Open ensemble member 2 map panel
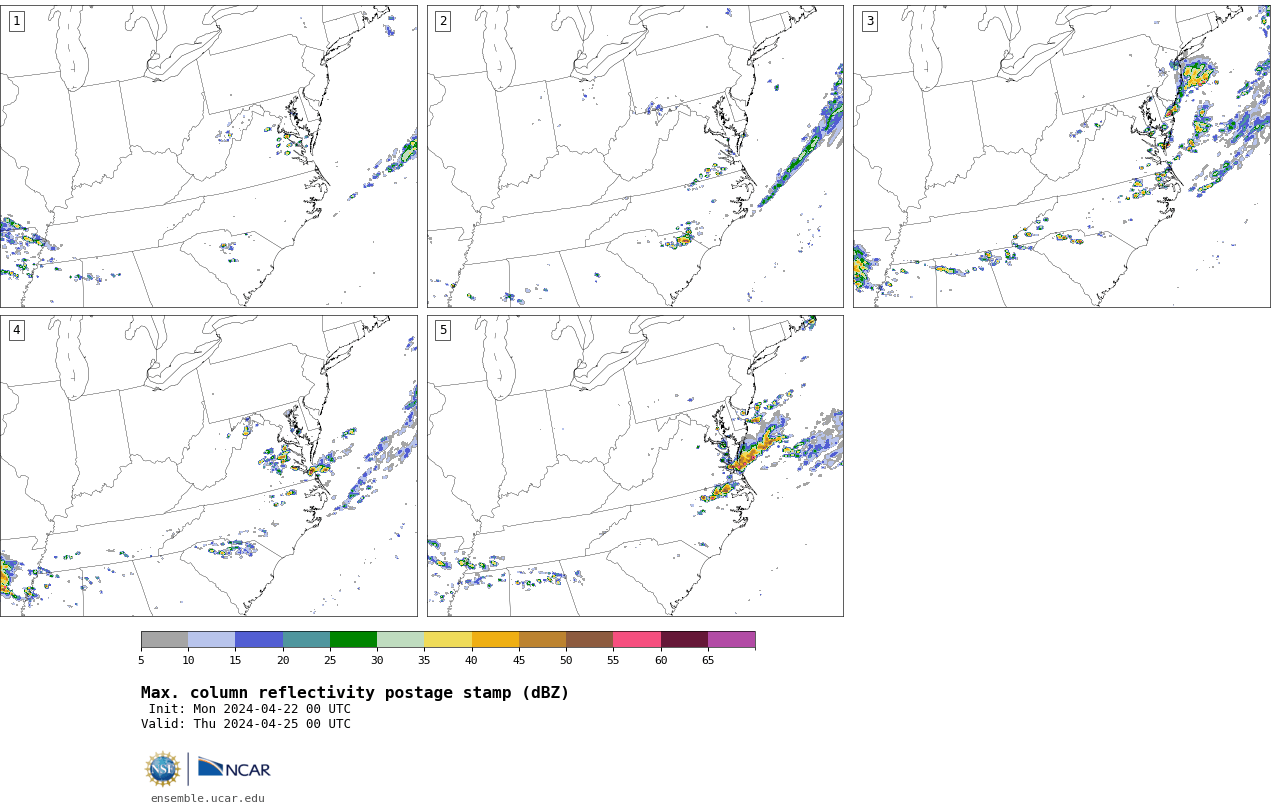Screen dimensions: 1280x809 coord(635,156)
